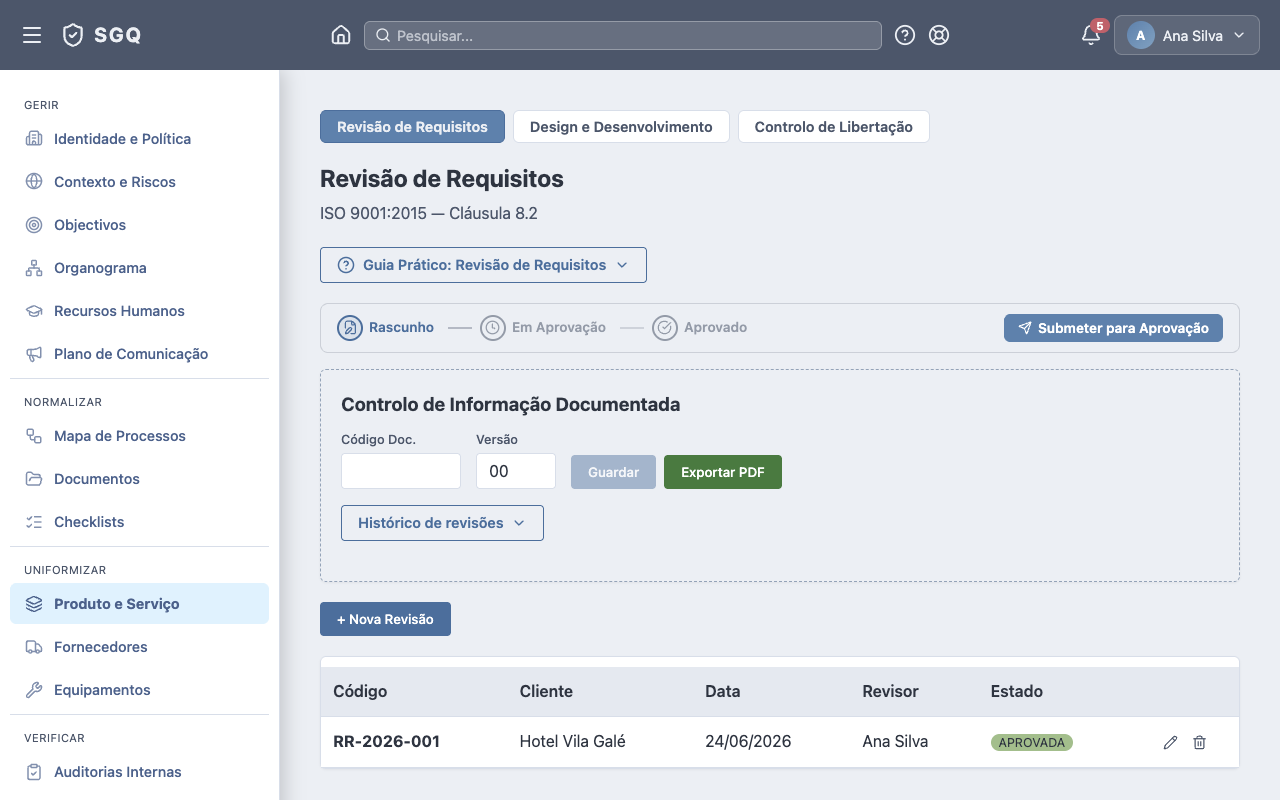Open Mapa de Processos in sidebar
The height and width of the screenshot is (800, 1280).
(139, 436)
